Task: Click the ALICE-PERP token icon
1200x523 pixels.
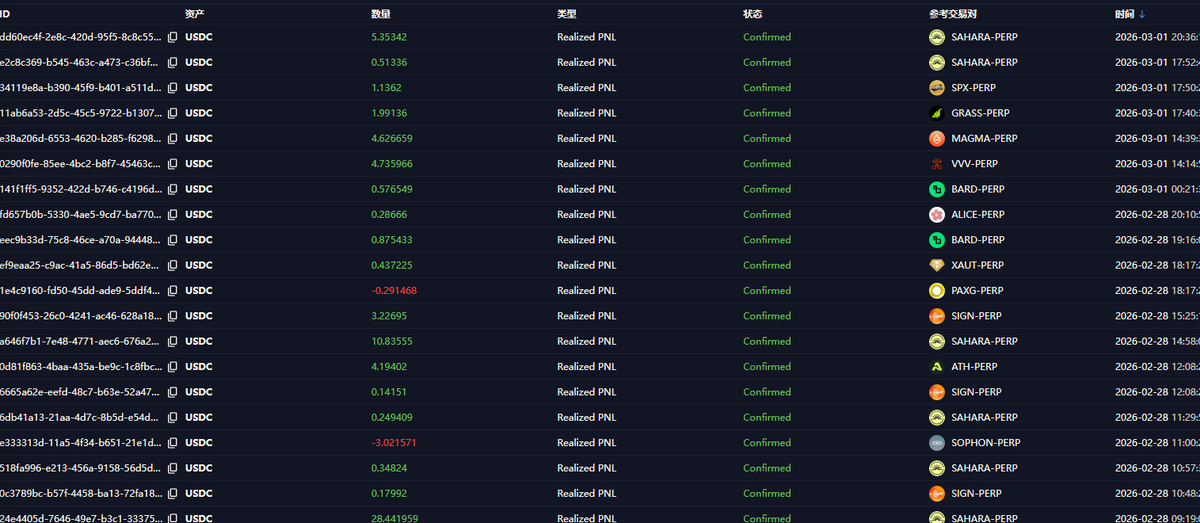Action: click(937, 214)
